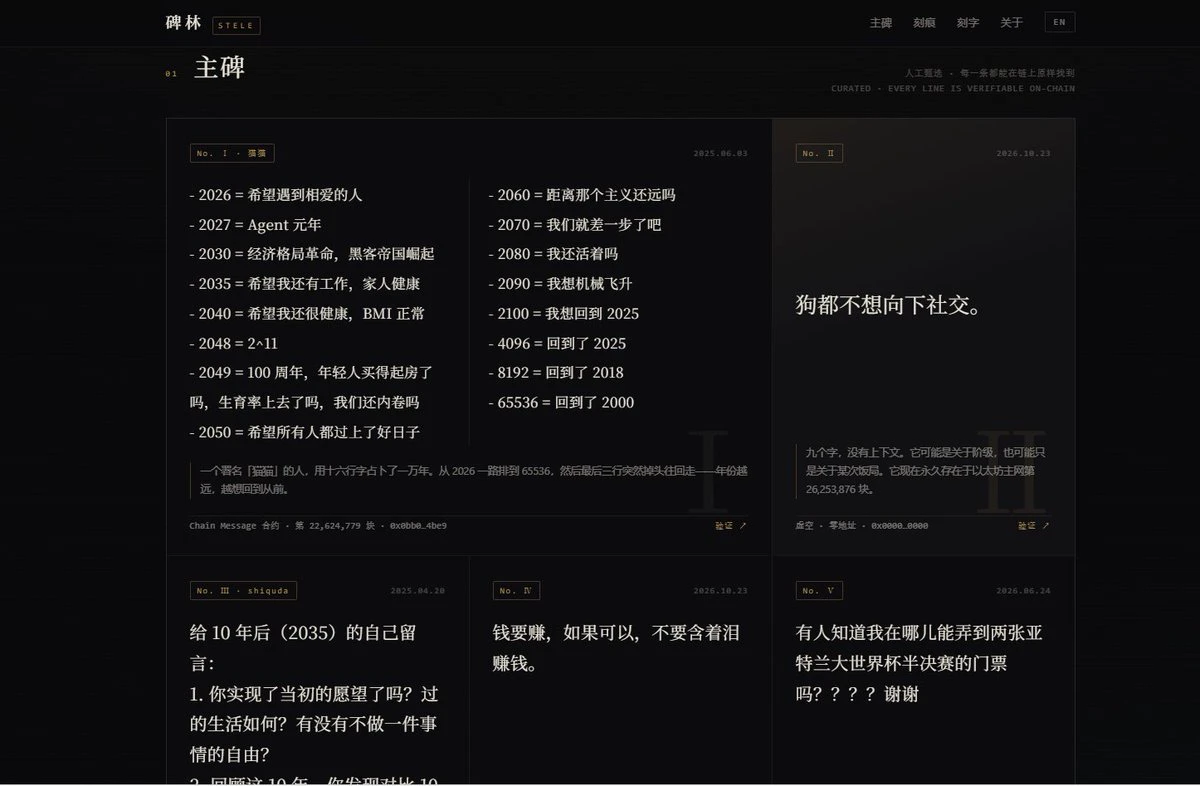1200x786 pixels.
Task: Click the line '- 2026 = 希望遇到相爱的人'
Action: click(275, 195)
